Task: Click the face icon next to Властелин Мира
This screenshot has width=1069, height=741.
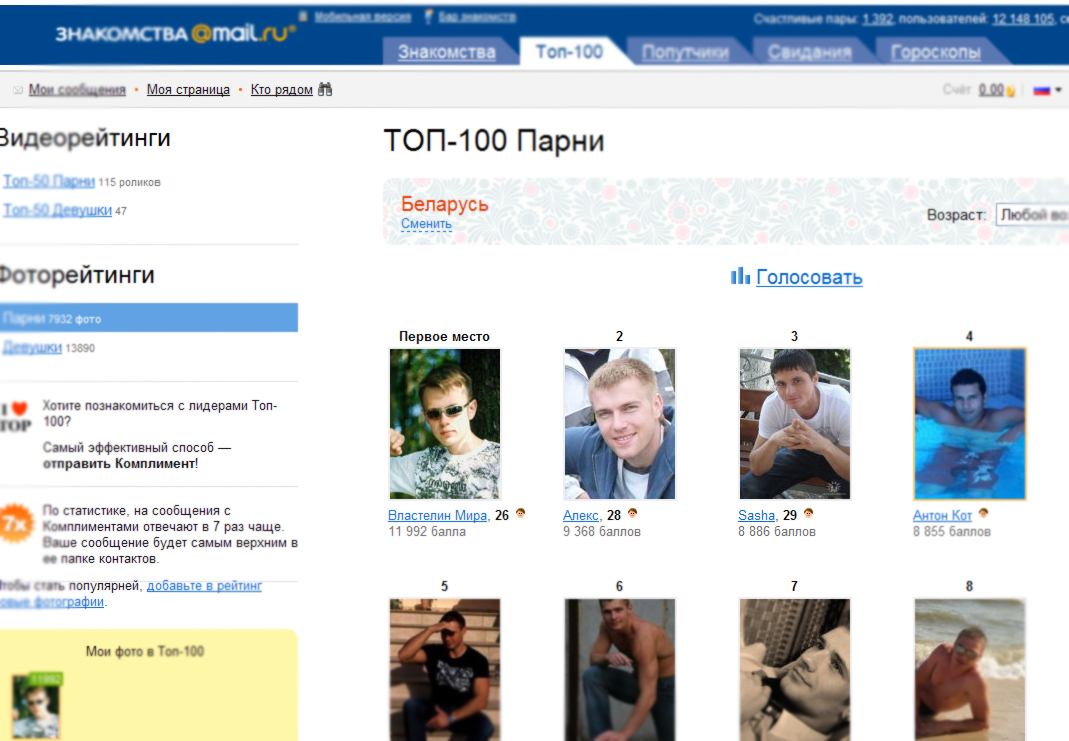Action: tap(520, 513)
